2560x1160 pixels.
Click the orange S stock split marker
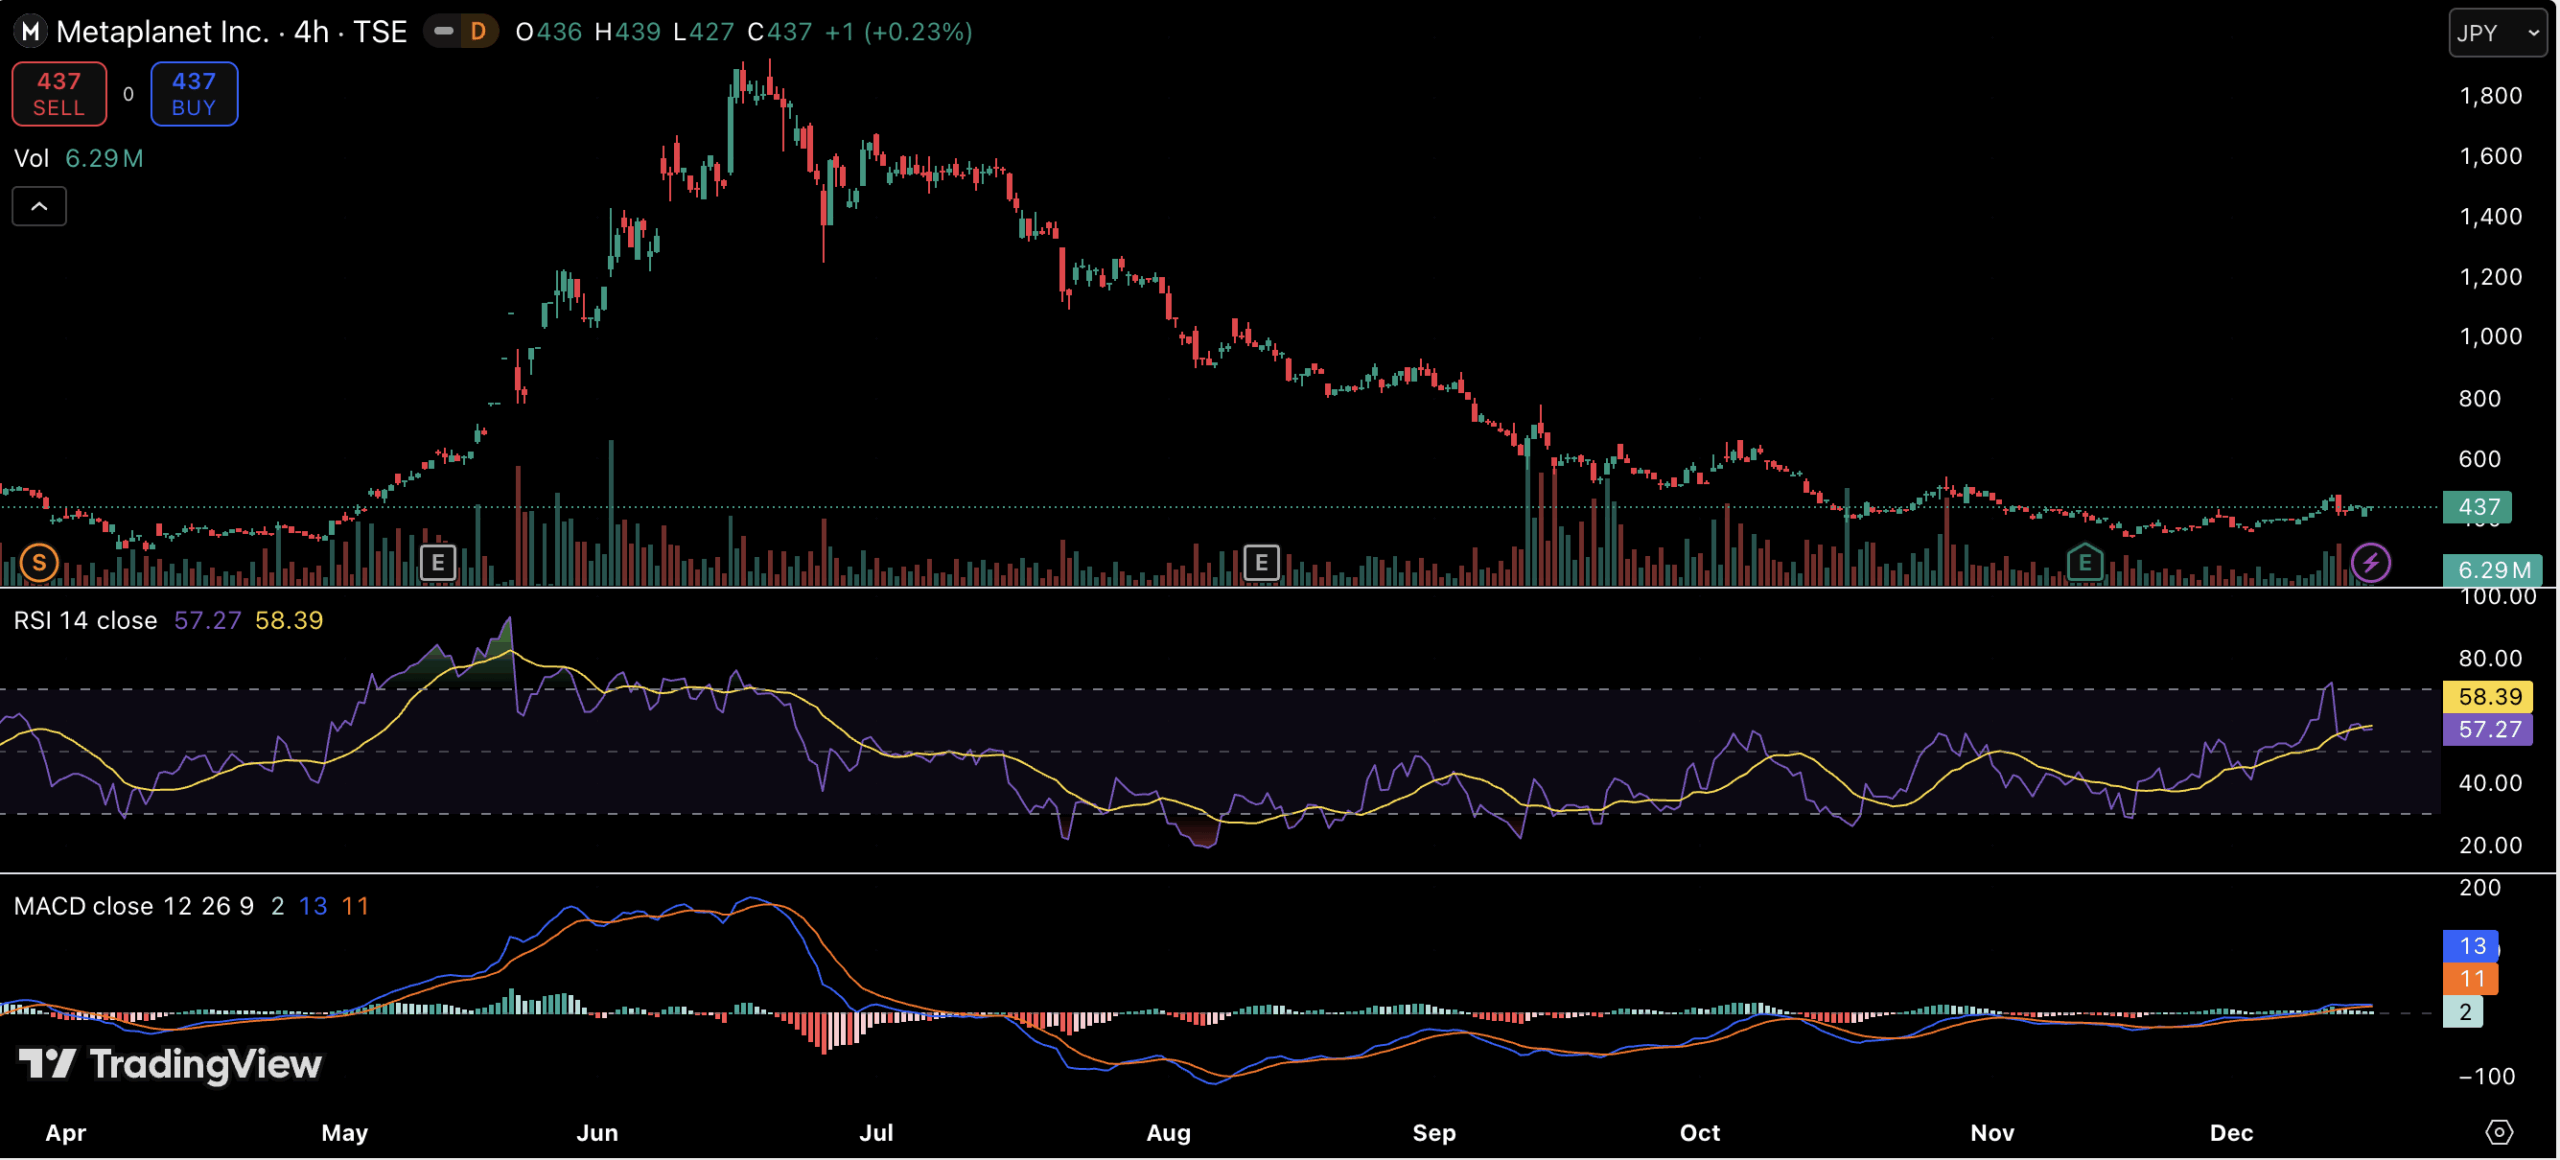click(38, 562)
